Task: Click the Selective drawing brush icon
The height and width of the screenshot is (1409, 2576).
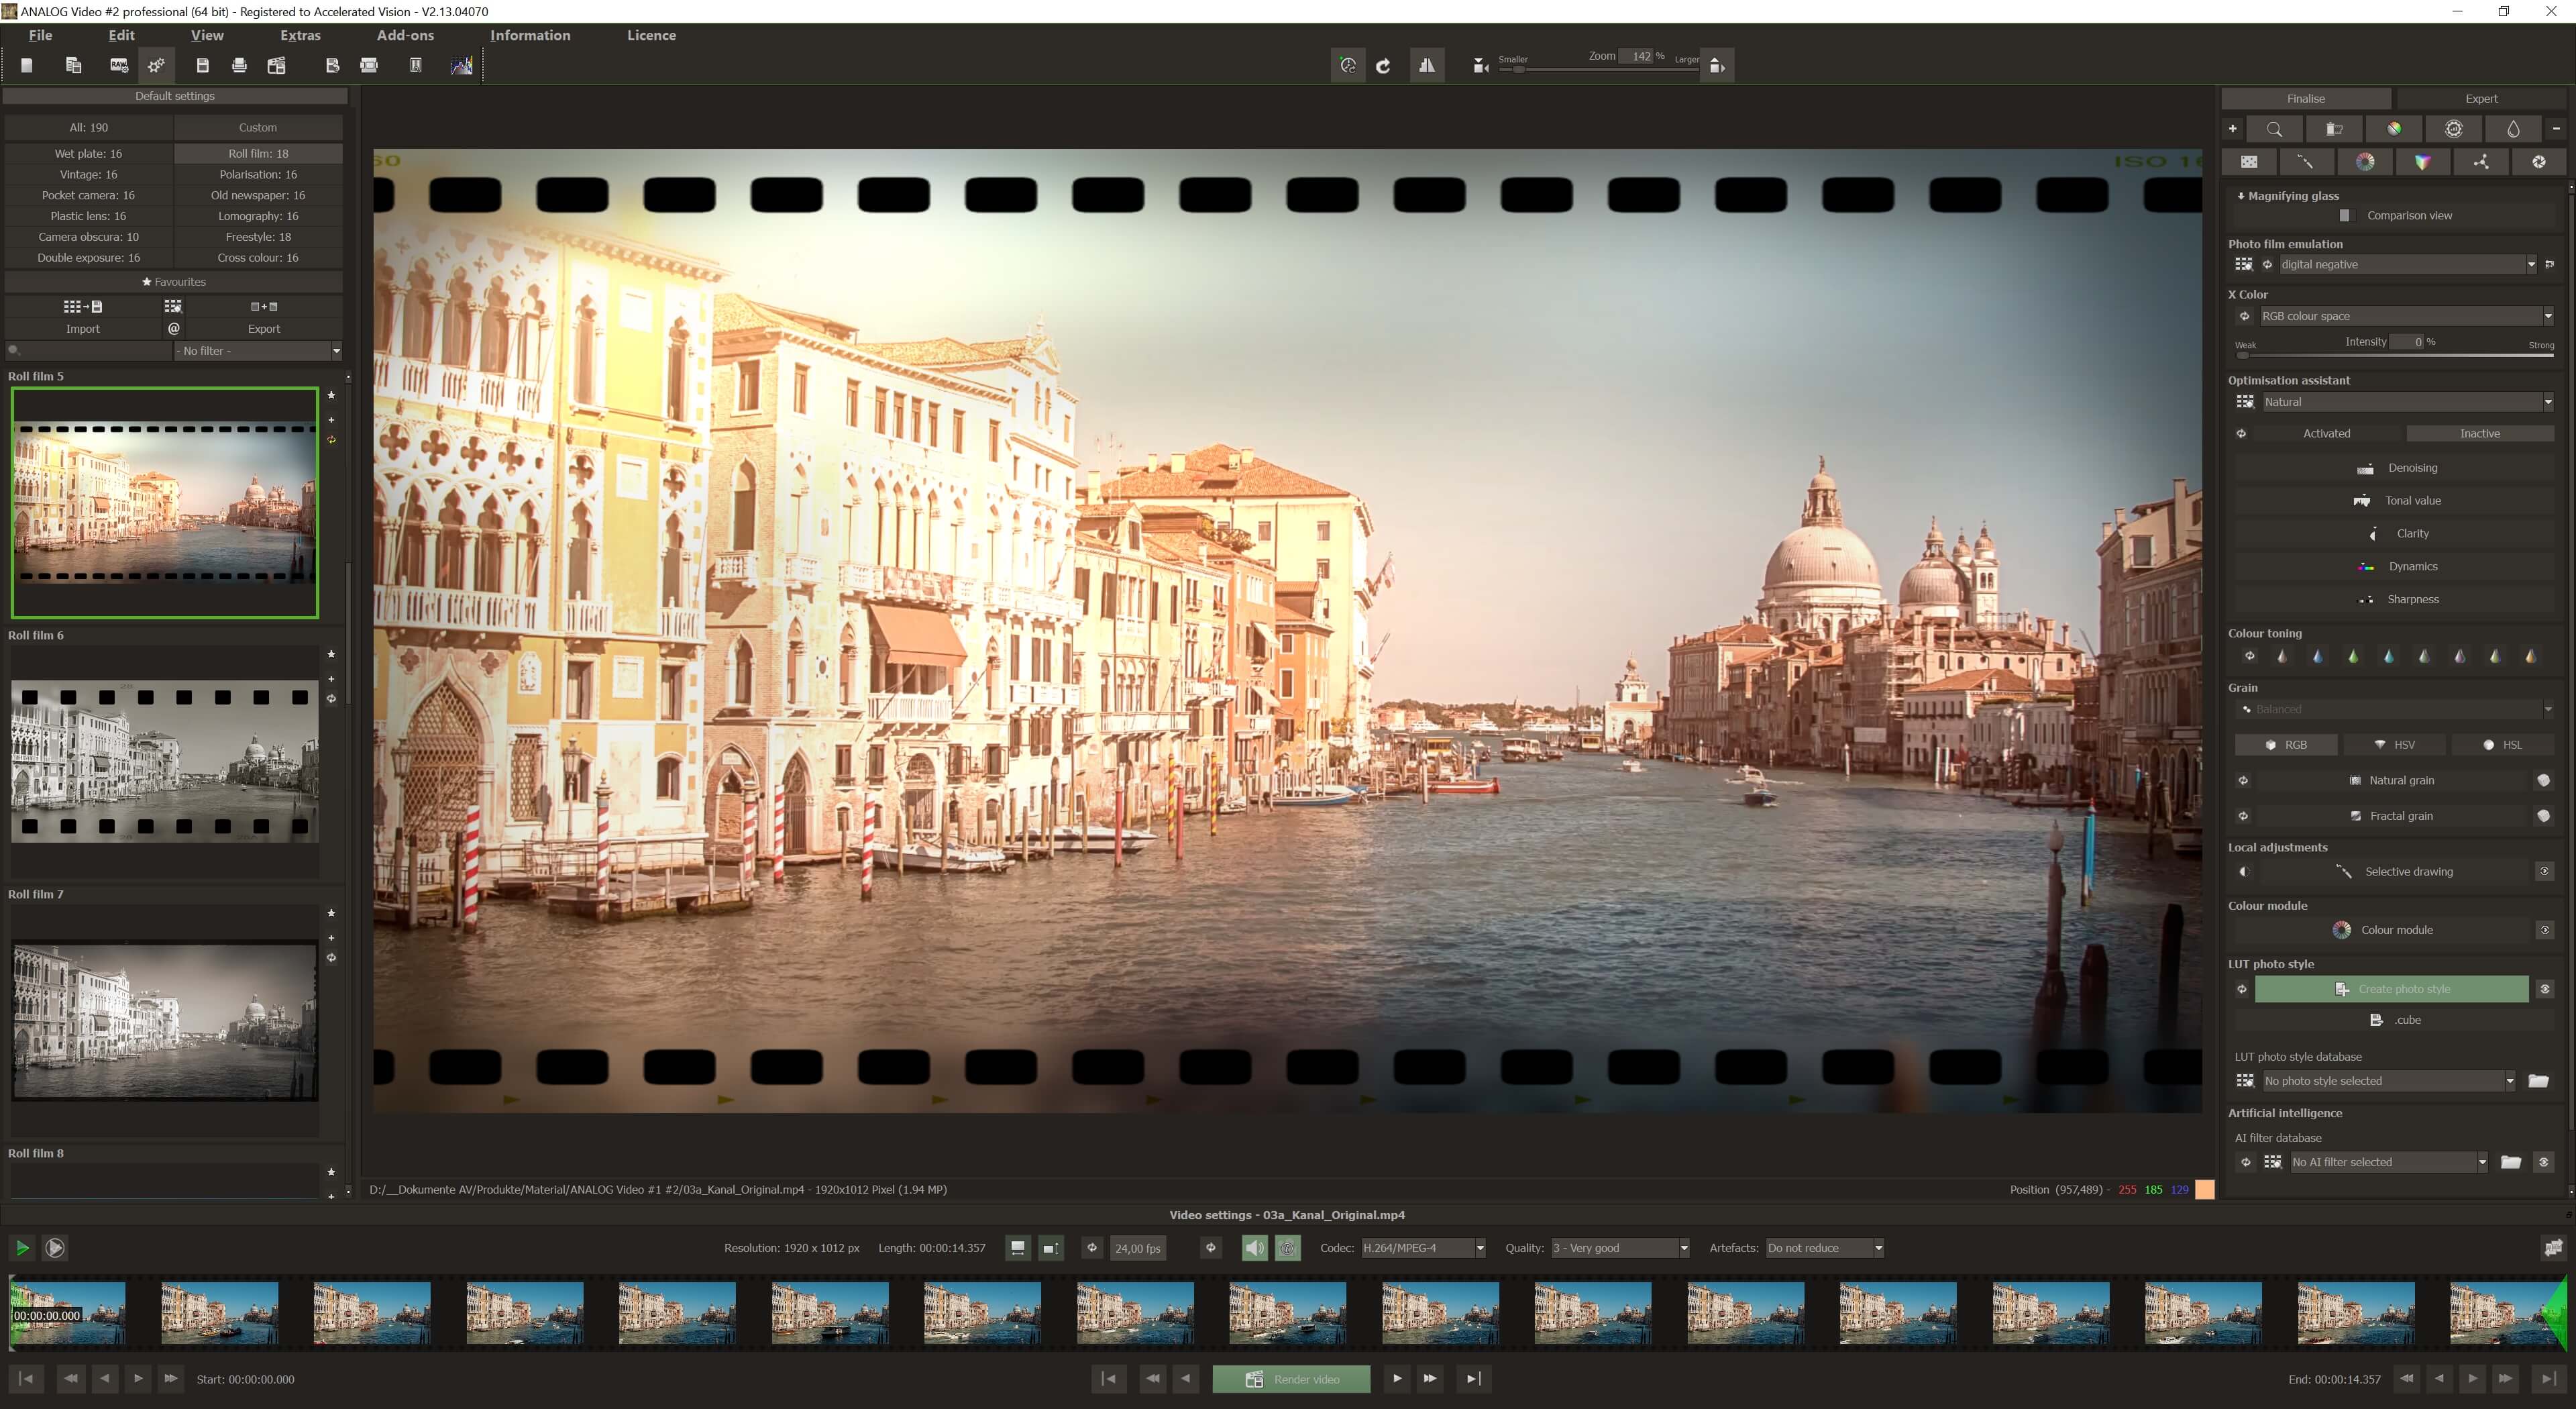Action: tap(2345, 871)
